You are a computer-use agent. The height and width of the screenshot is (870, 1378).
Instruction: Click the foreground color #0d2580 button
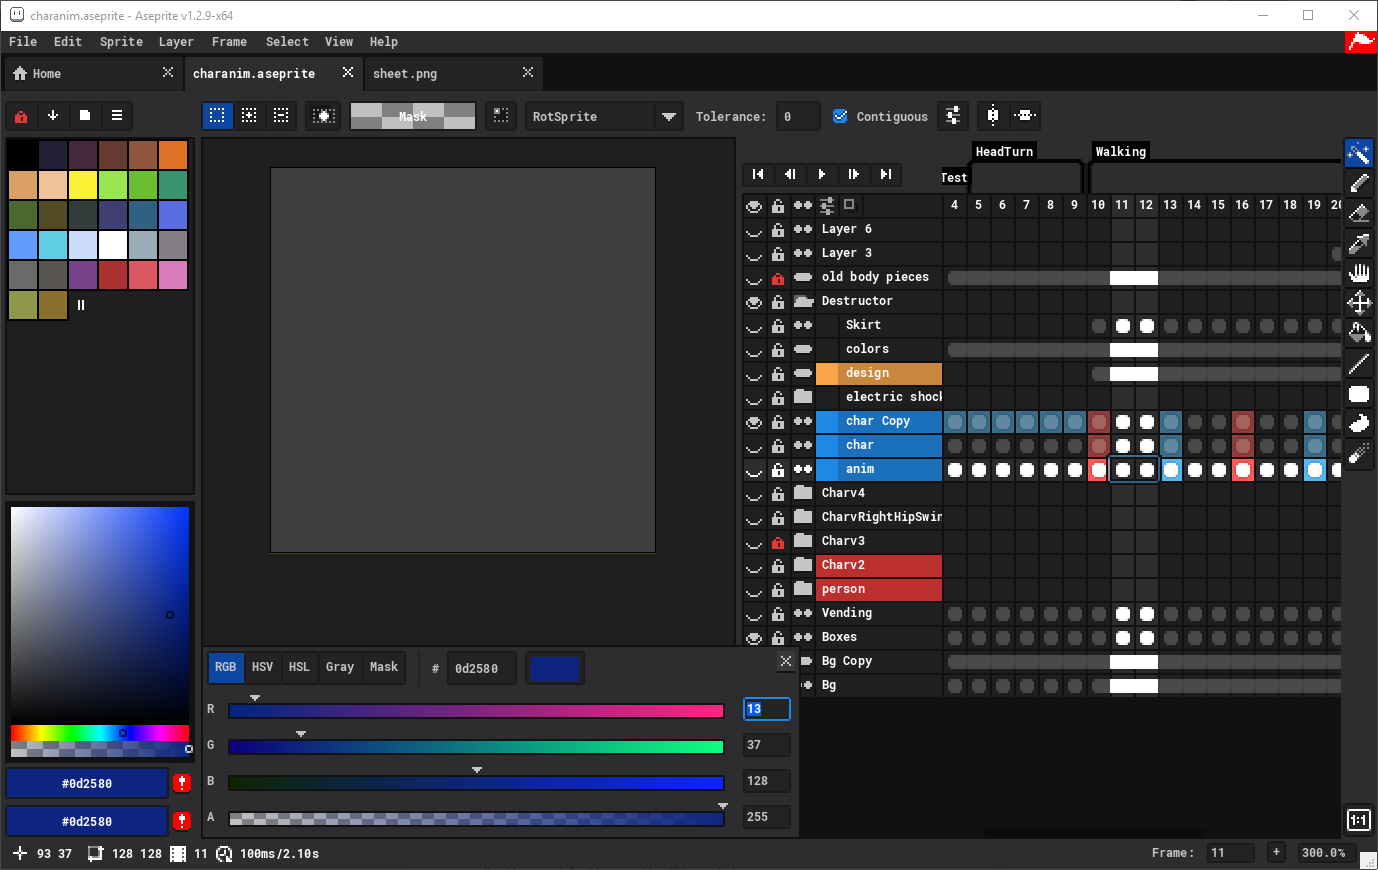(x=87, y=783)
